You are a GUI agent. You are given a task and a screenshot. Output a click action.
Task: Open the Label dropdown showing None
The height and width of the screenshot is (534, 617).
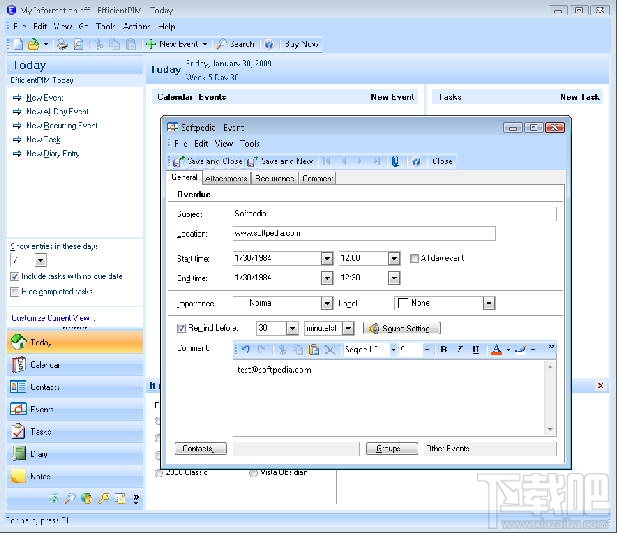489,303
